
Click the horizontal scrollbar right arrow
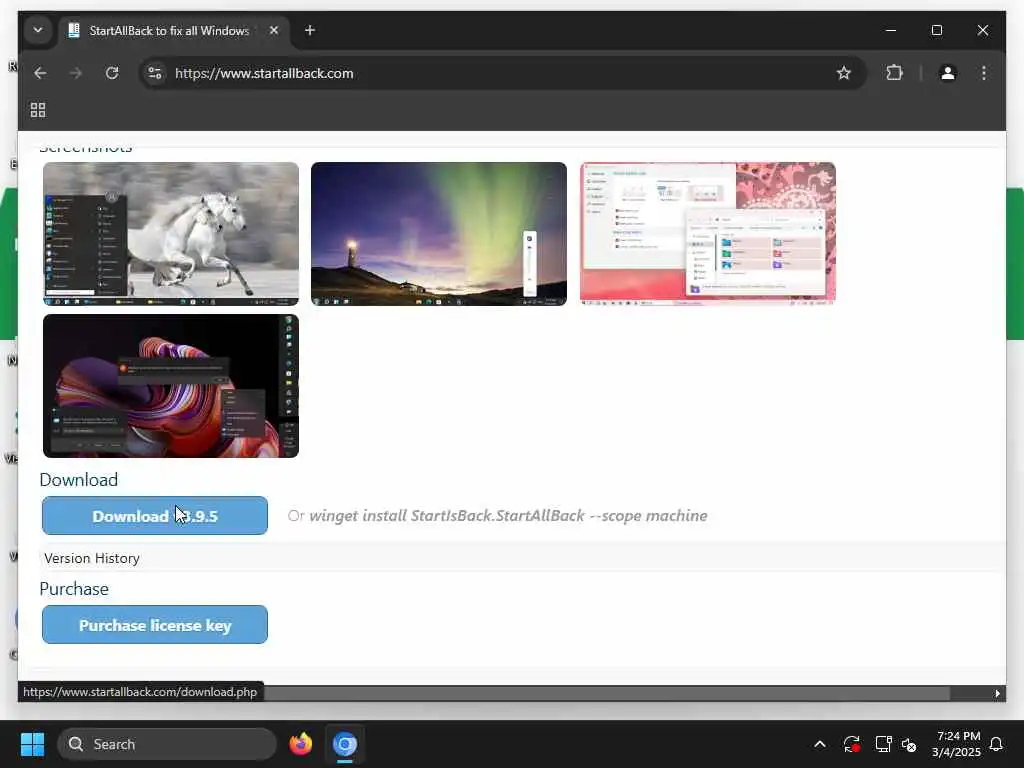(997, 694)
